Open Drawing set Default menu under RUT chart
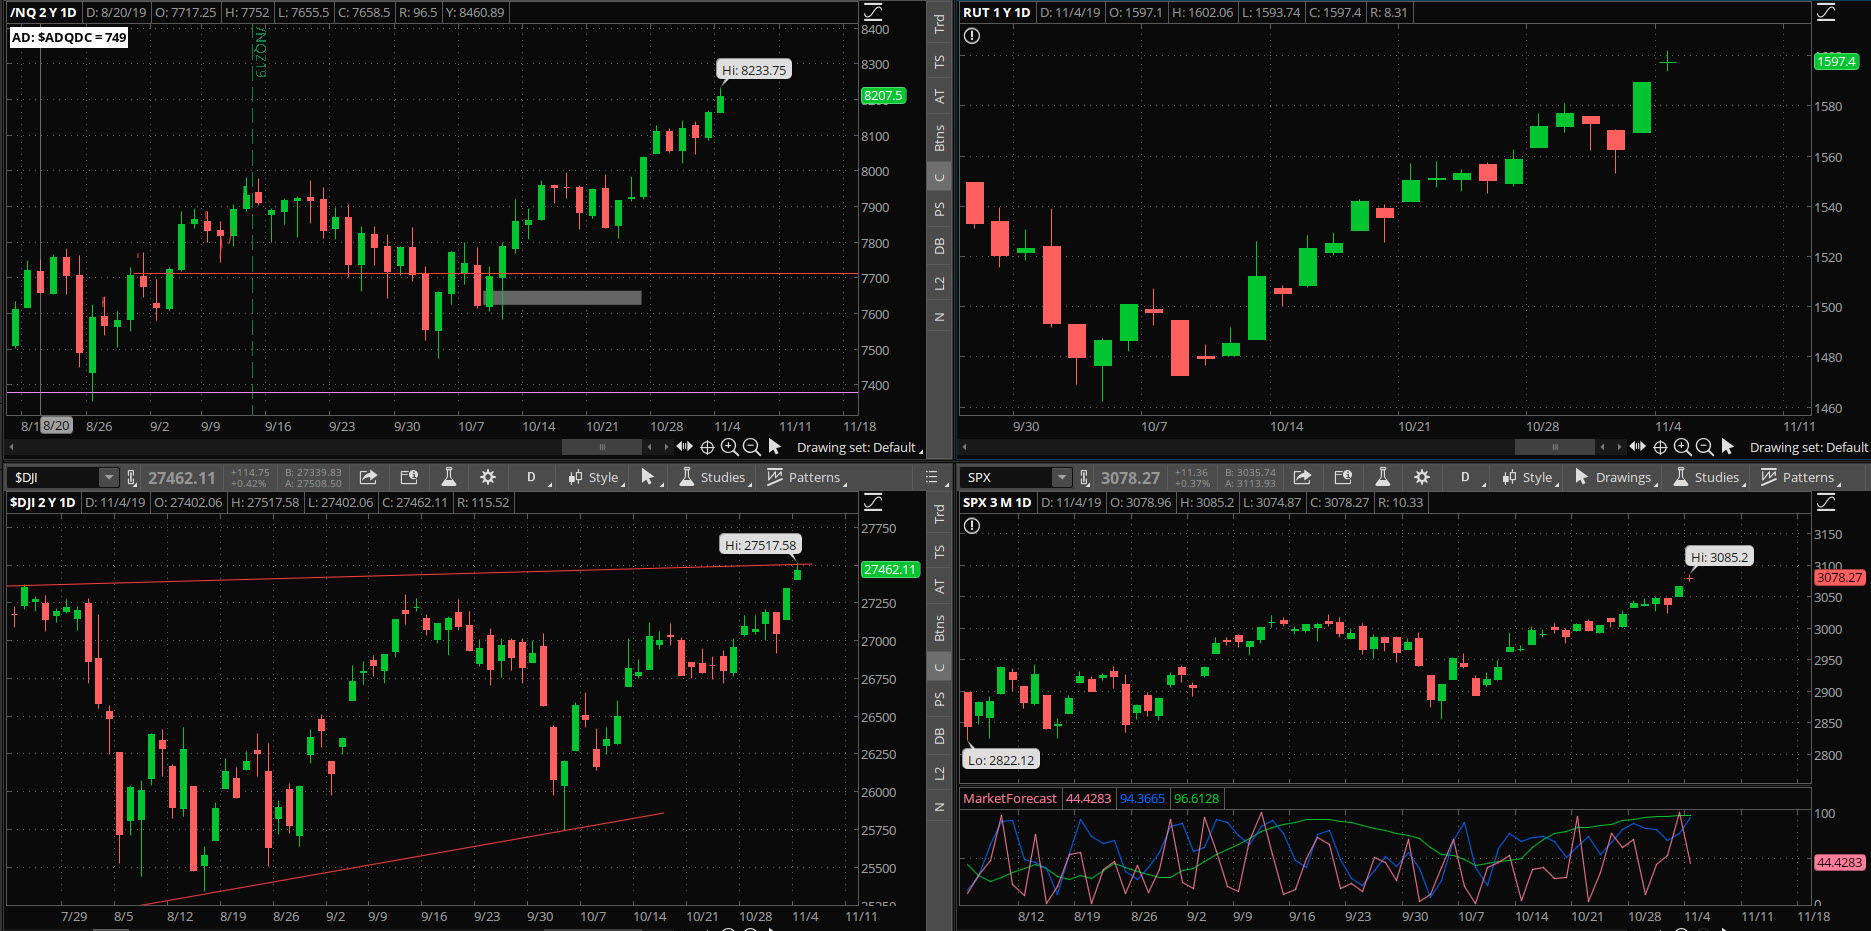The width and height of the screenshot is (1871, 931). 1809,447
